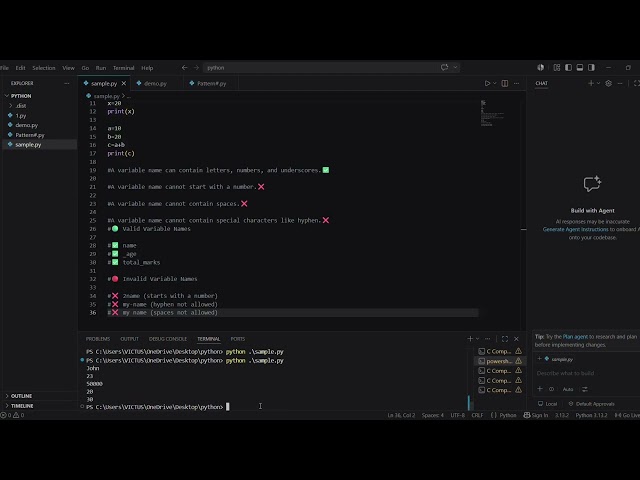Switch to the Pattern#.py editor tab
Screen dimensions: 640x480
[211, 83]
